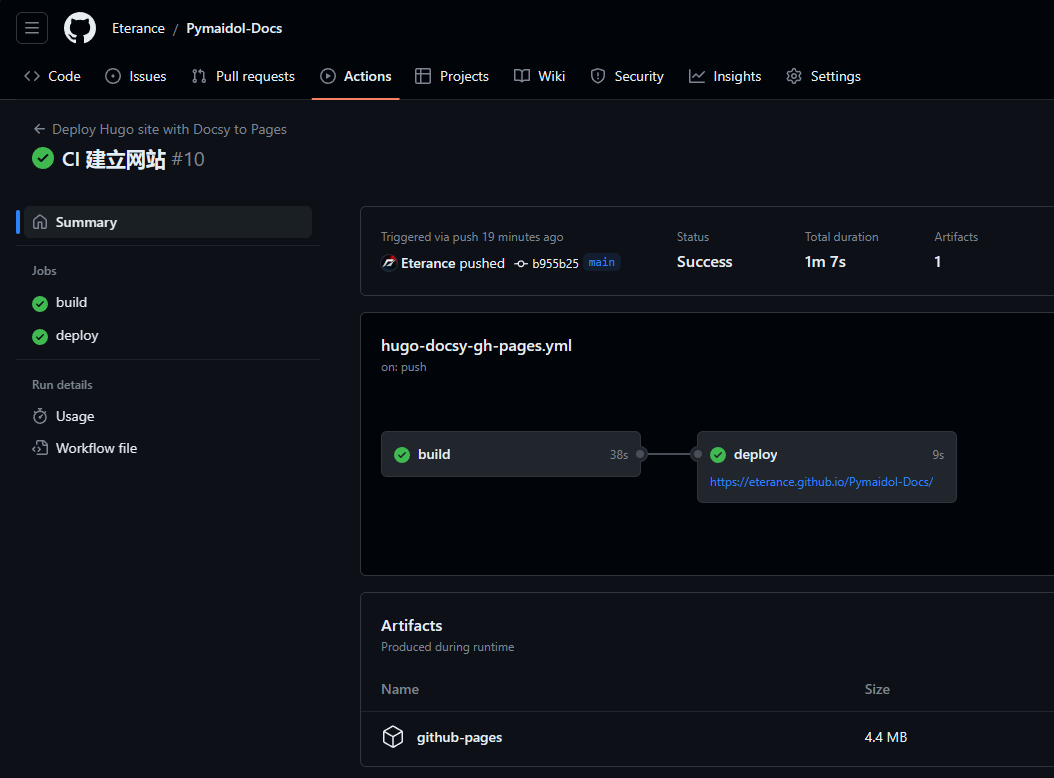1054x778 pixels.
Task: Click the green success check beside the run title
Action: pos(41,158)
